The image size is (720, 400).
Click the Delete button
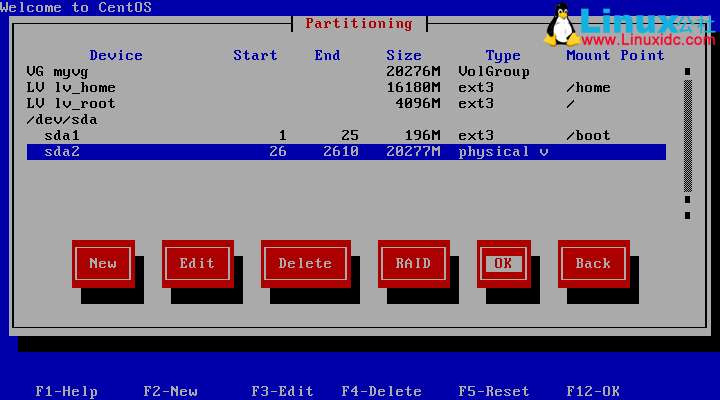coord(305,264)
